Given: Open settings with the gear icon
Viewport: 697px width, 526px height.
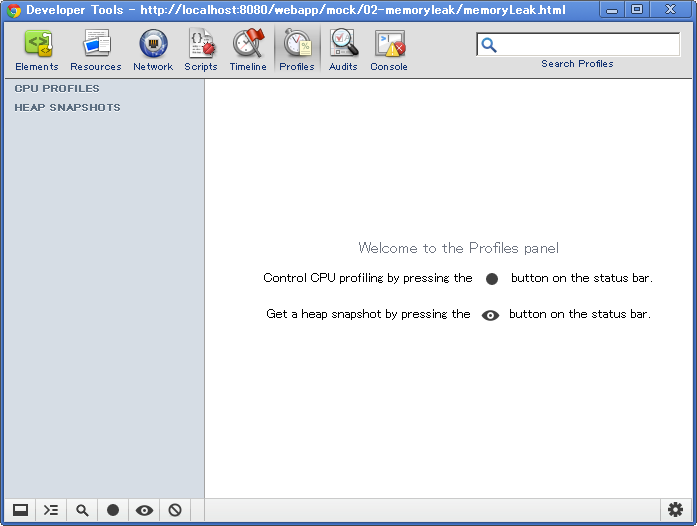Looking at the screenshot, I should pyautogui.click(x=675, y=510).
